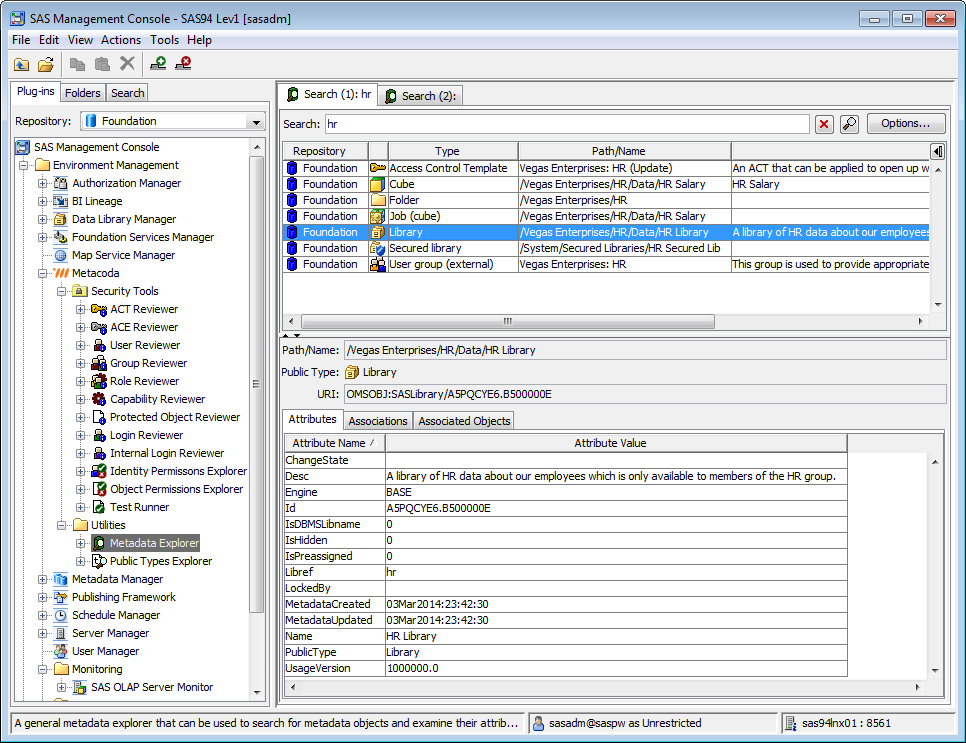This screenshot has width=966, height=743.
Task: Collapse the Metacoda node
Action: pos(43,274)
